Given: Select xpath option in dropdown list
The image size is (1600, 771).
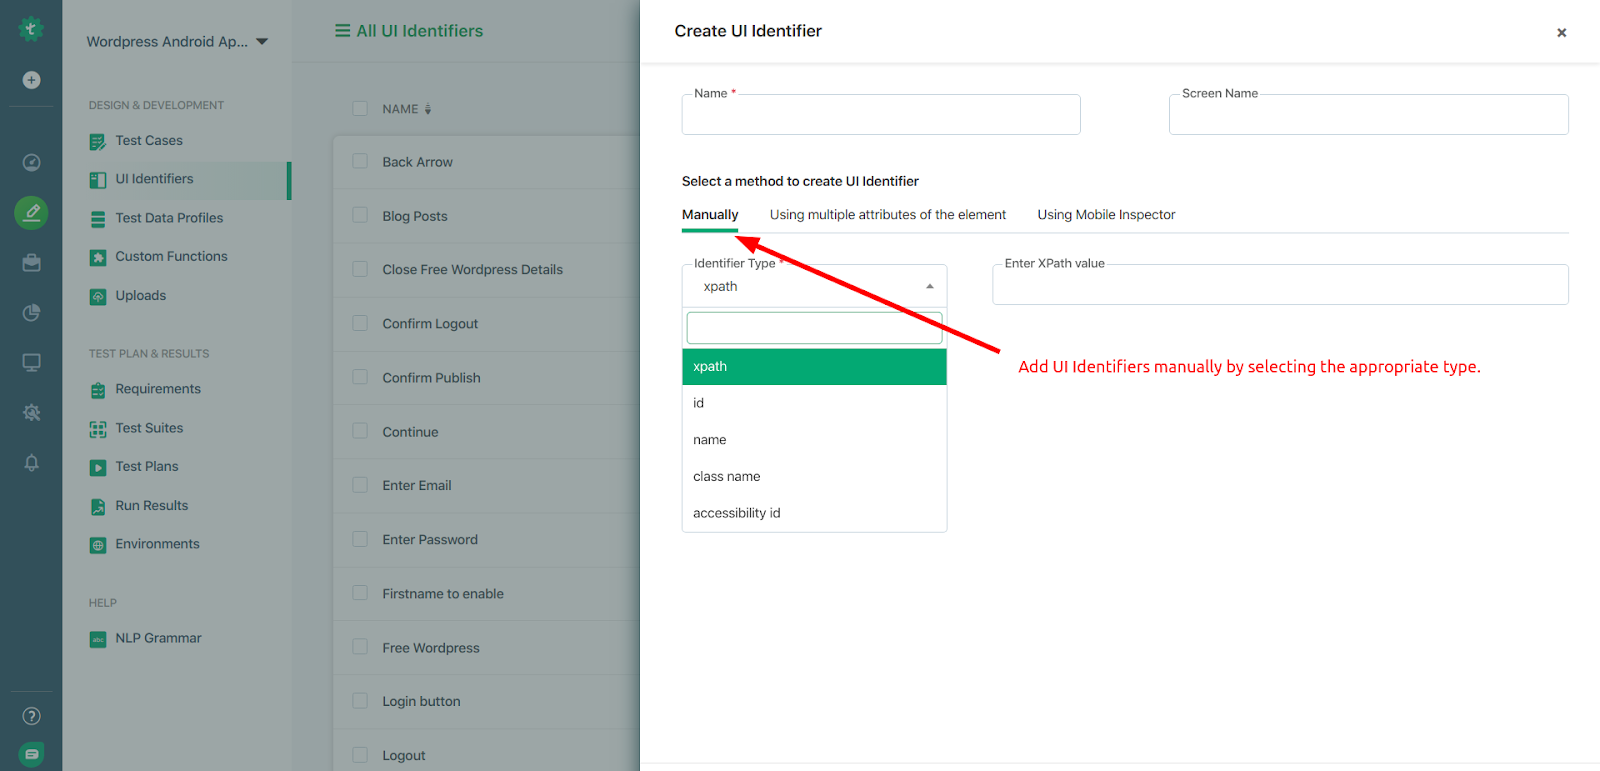Looking at the screenshot, I should click(x=814, y=367).
